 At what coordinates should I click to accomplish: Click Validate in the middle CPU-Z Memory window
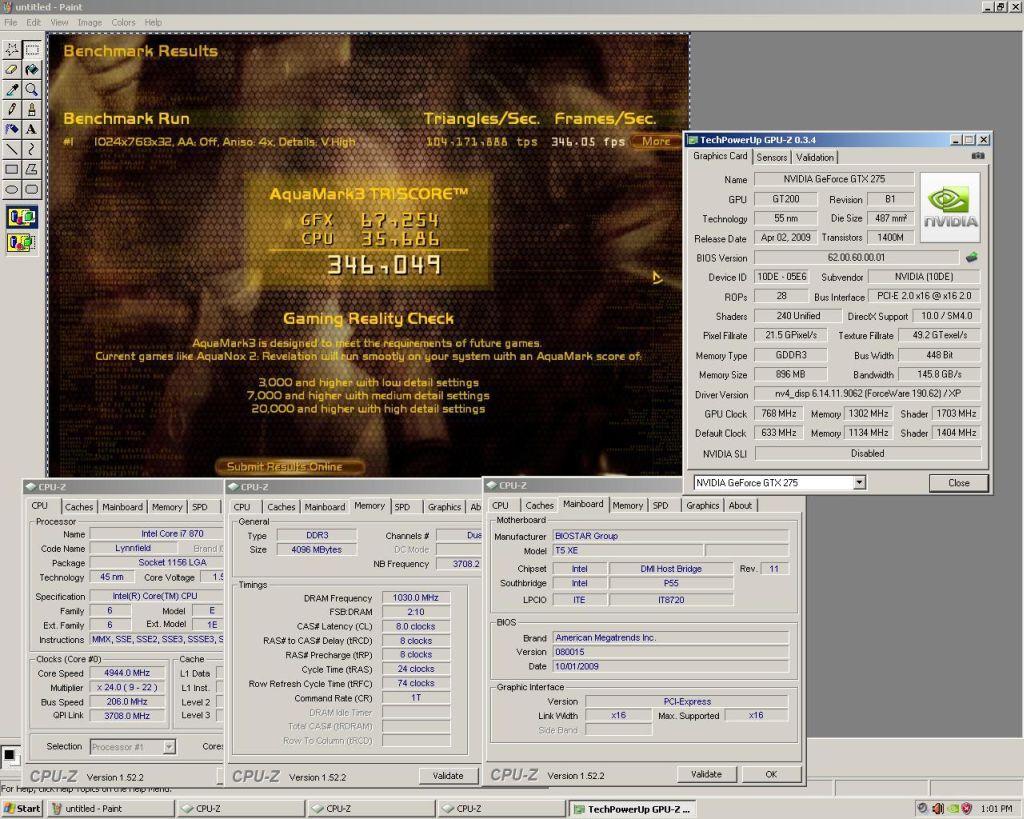click(448, 776)
